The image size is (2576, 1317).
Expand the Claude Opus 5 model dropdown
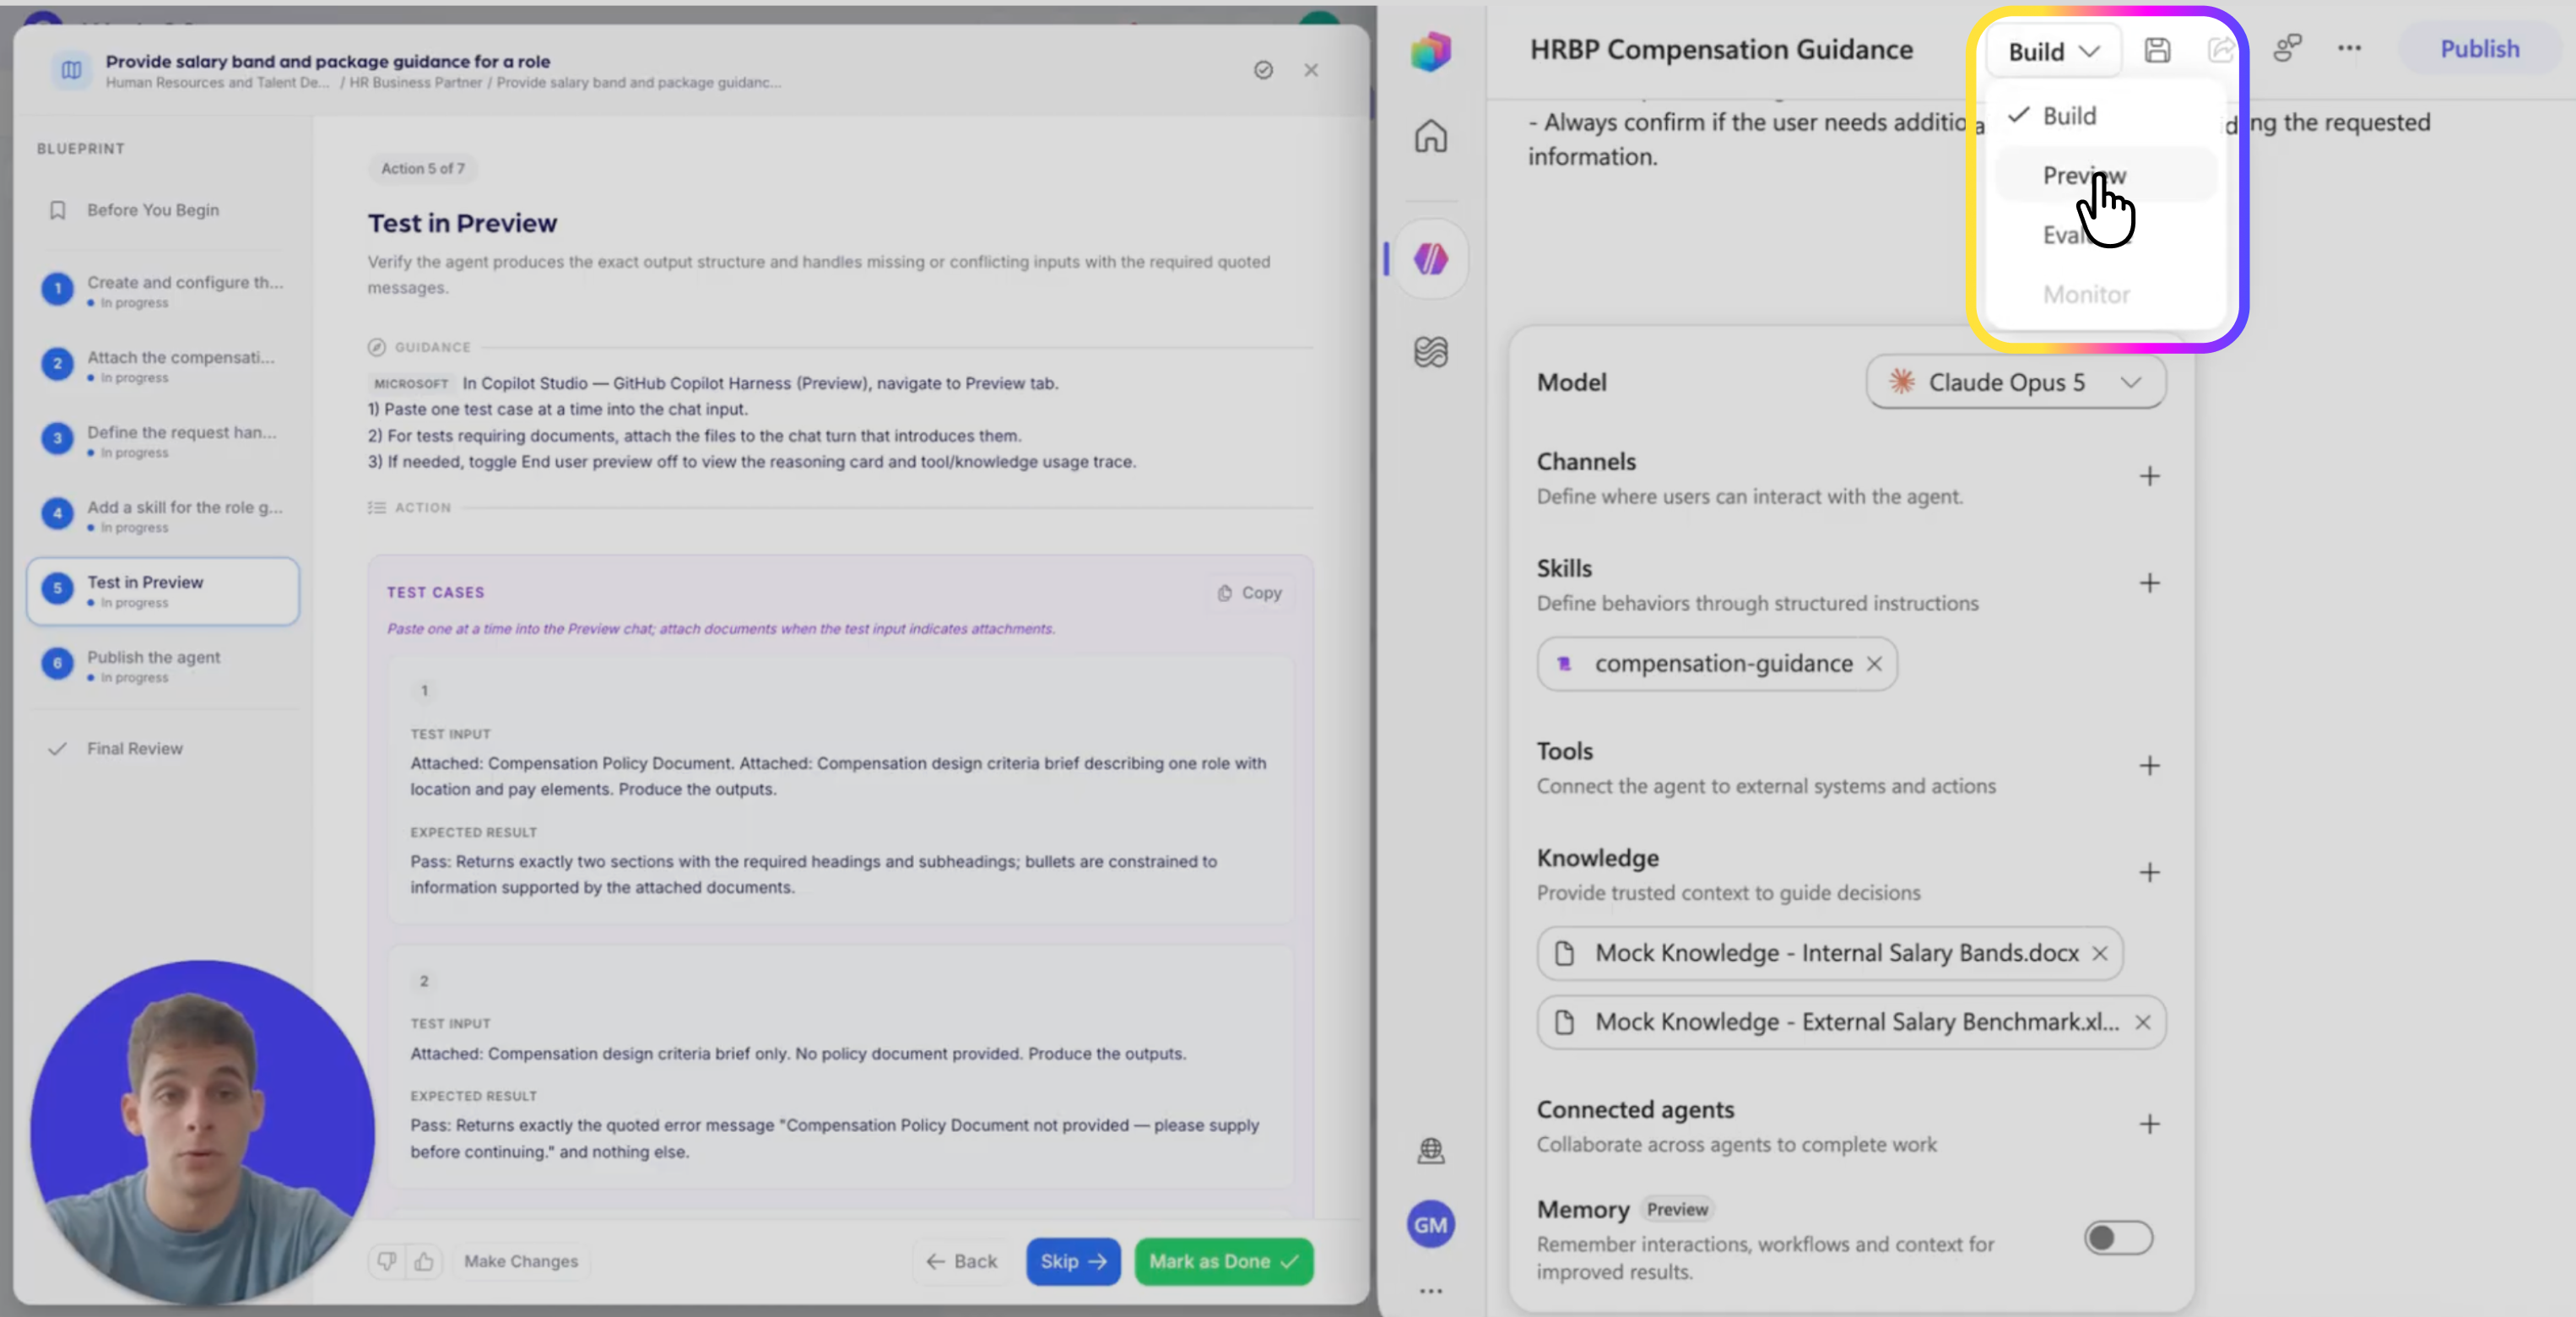coord(2015,382)
